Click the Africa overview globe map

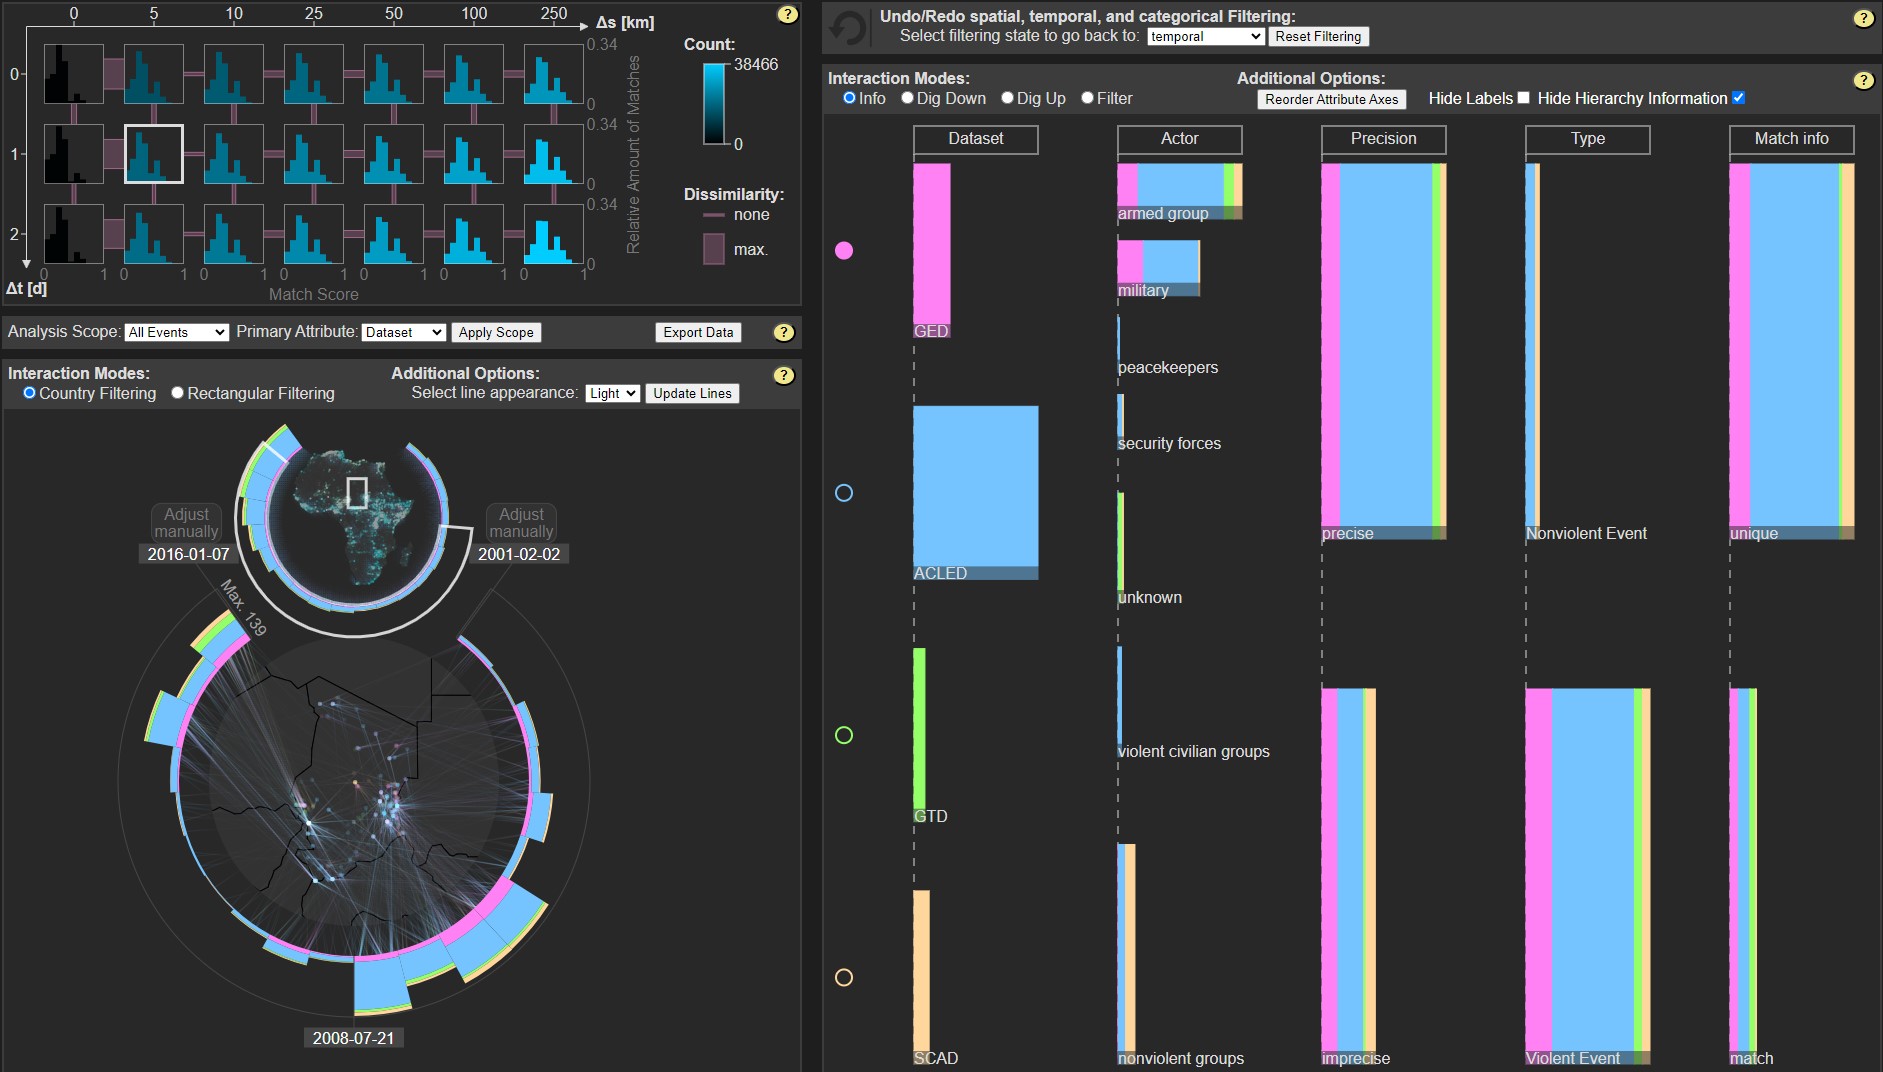pyautogui.click(x=356, y=517)
